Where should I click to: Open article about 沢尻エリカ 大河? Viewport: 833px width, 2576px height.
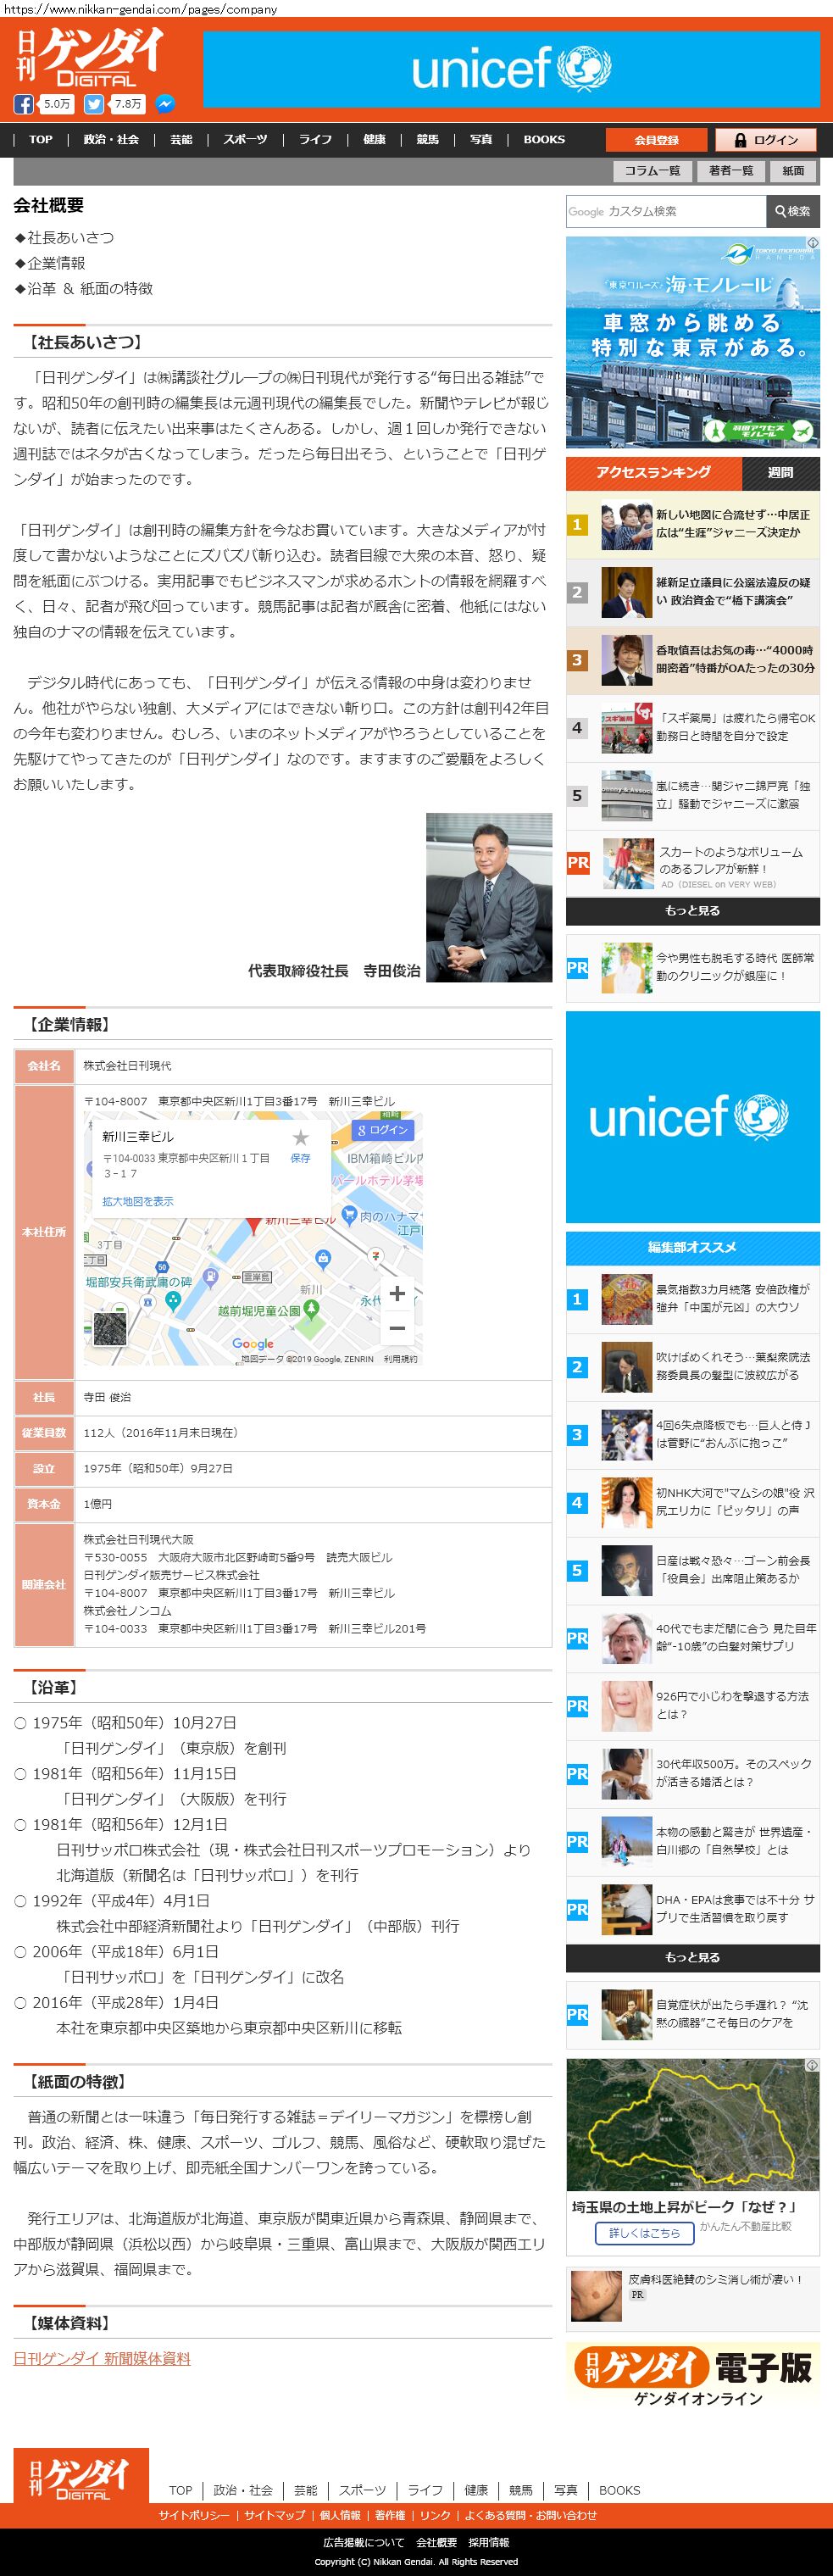coord(692,1502)
